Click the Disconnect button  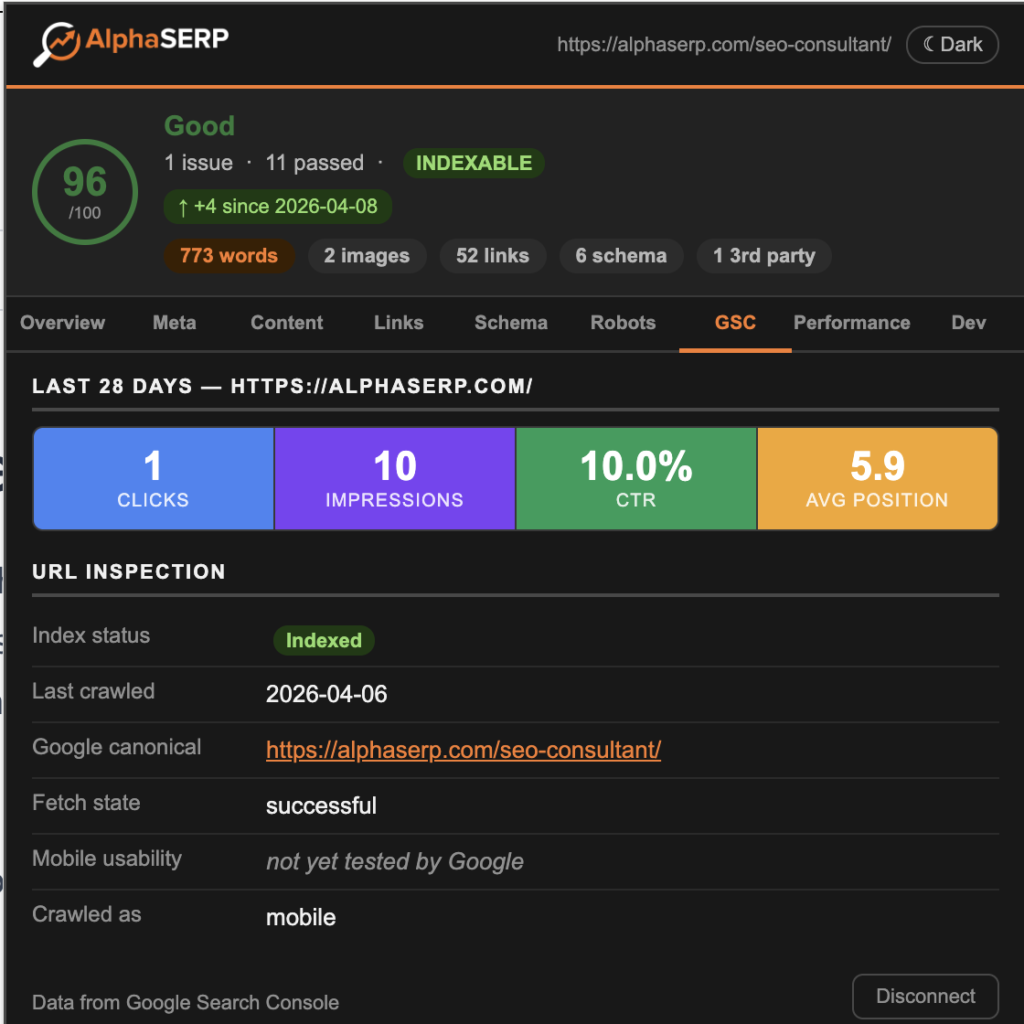(925, 996)
